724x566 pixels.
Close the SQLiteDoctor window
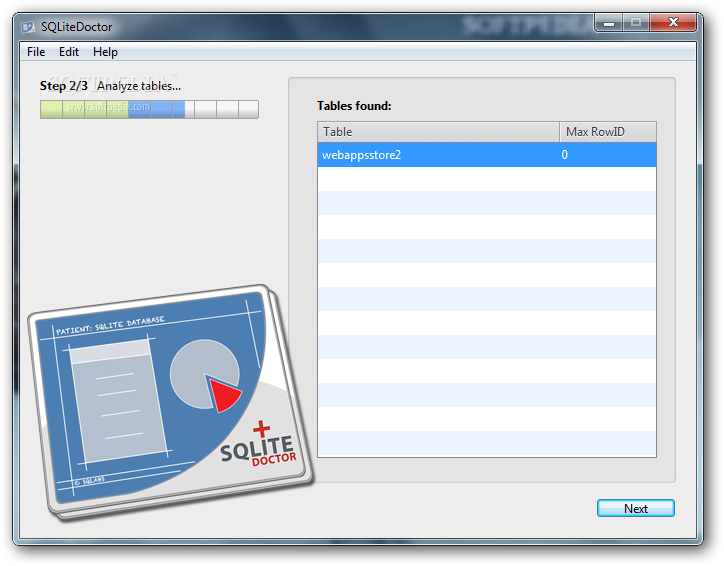(x=673, y=22)
